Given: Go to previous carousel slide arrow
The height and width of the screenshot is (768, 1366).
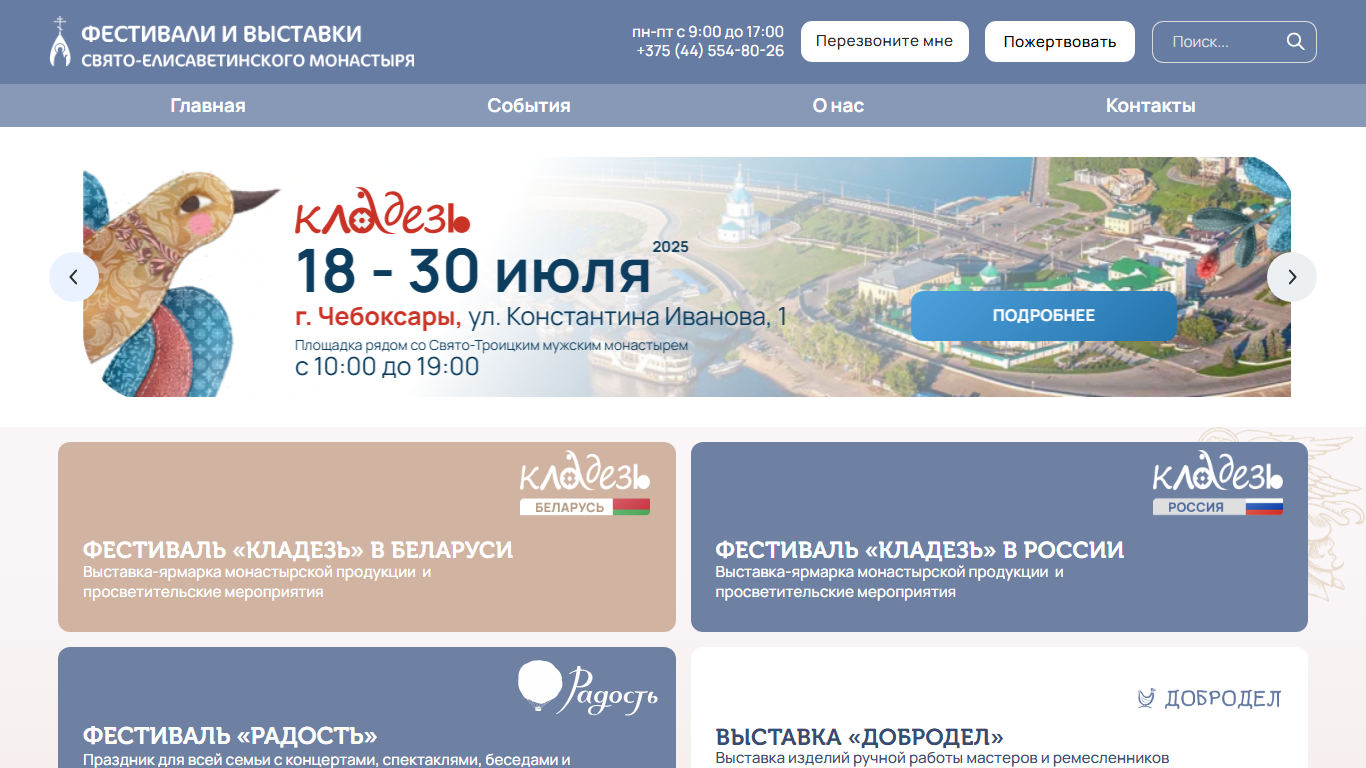Looking at the screenshot, I should click(x=74, y=277).
